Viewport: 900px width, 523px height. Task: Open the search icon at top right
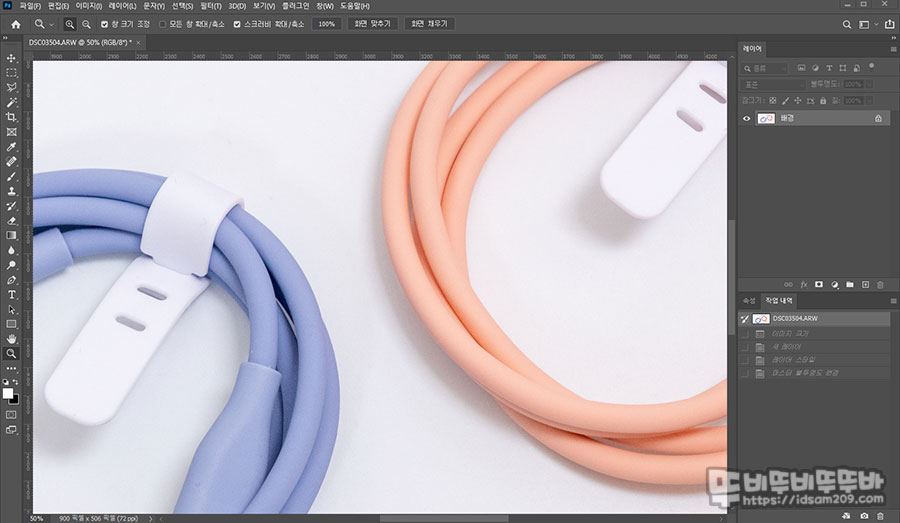(x=847, y=24)
